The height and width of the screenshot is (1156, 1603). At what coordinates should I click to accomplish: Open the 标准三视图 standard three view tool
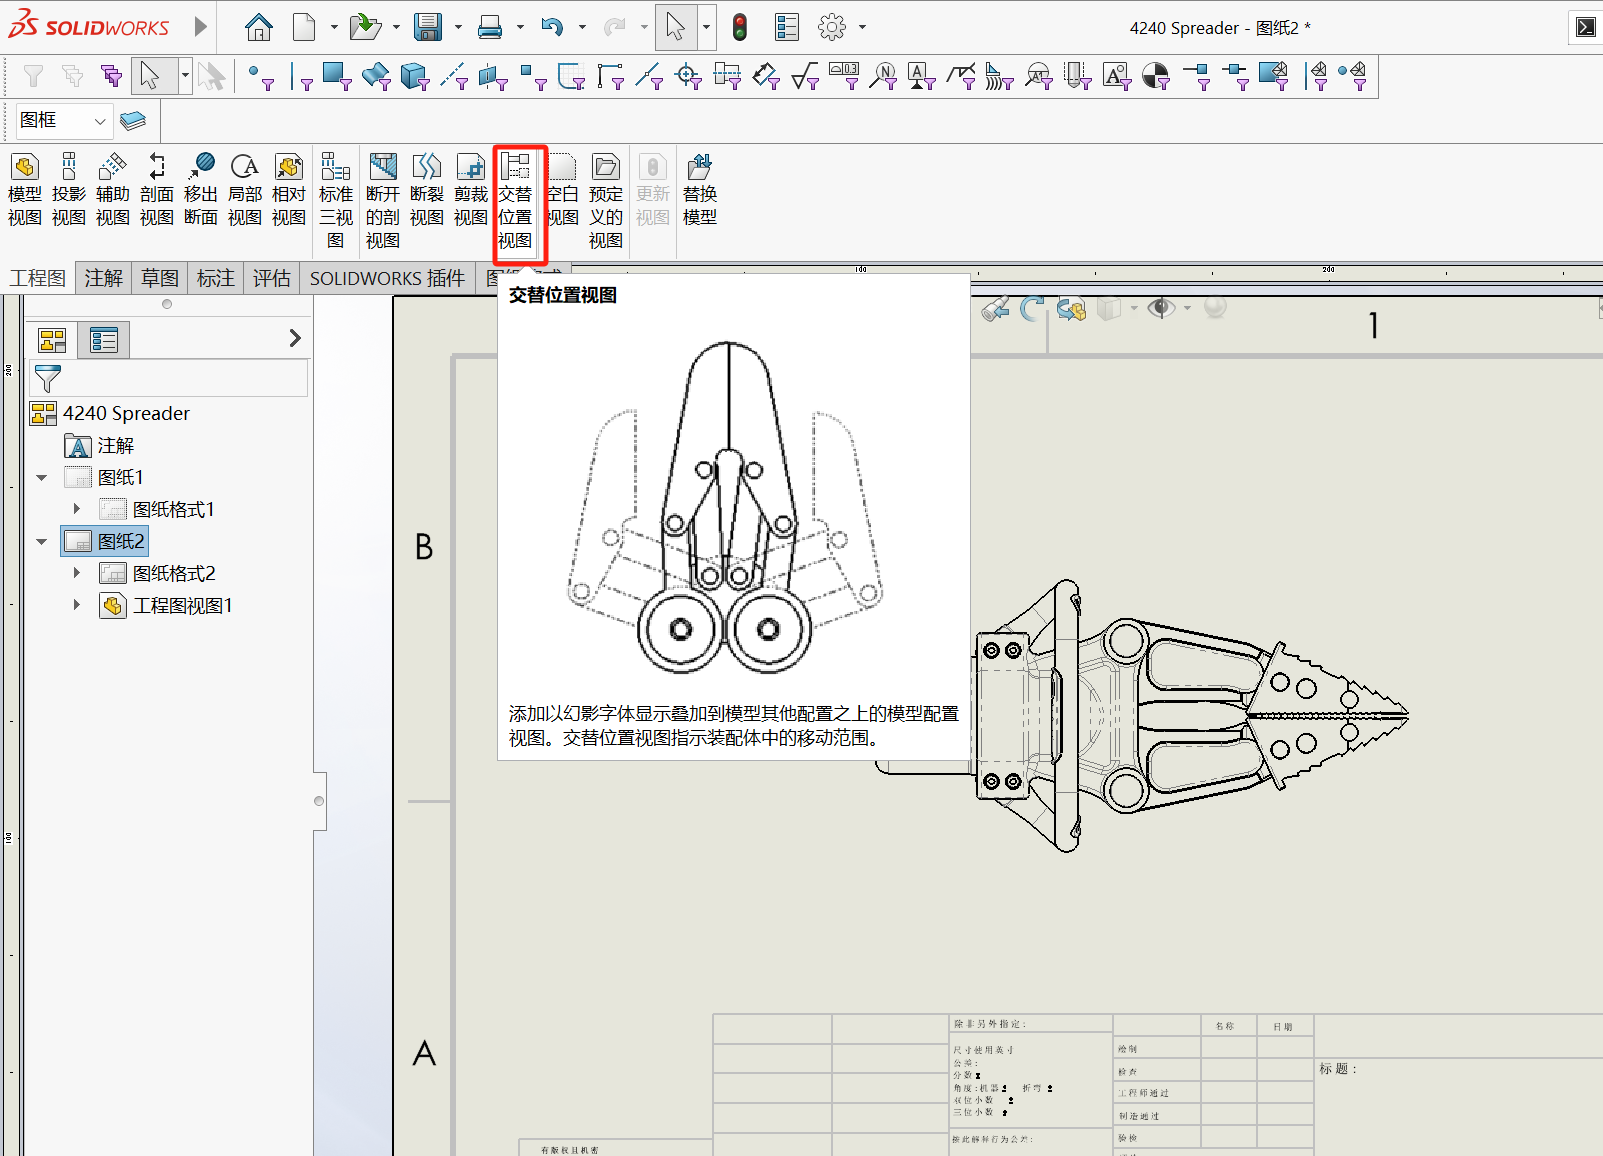[x=336, y=200]
